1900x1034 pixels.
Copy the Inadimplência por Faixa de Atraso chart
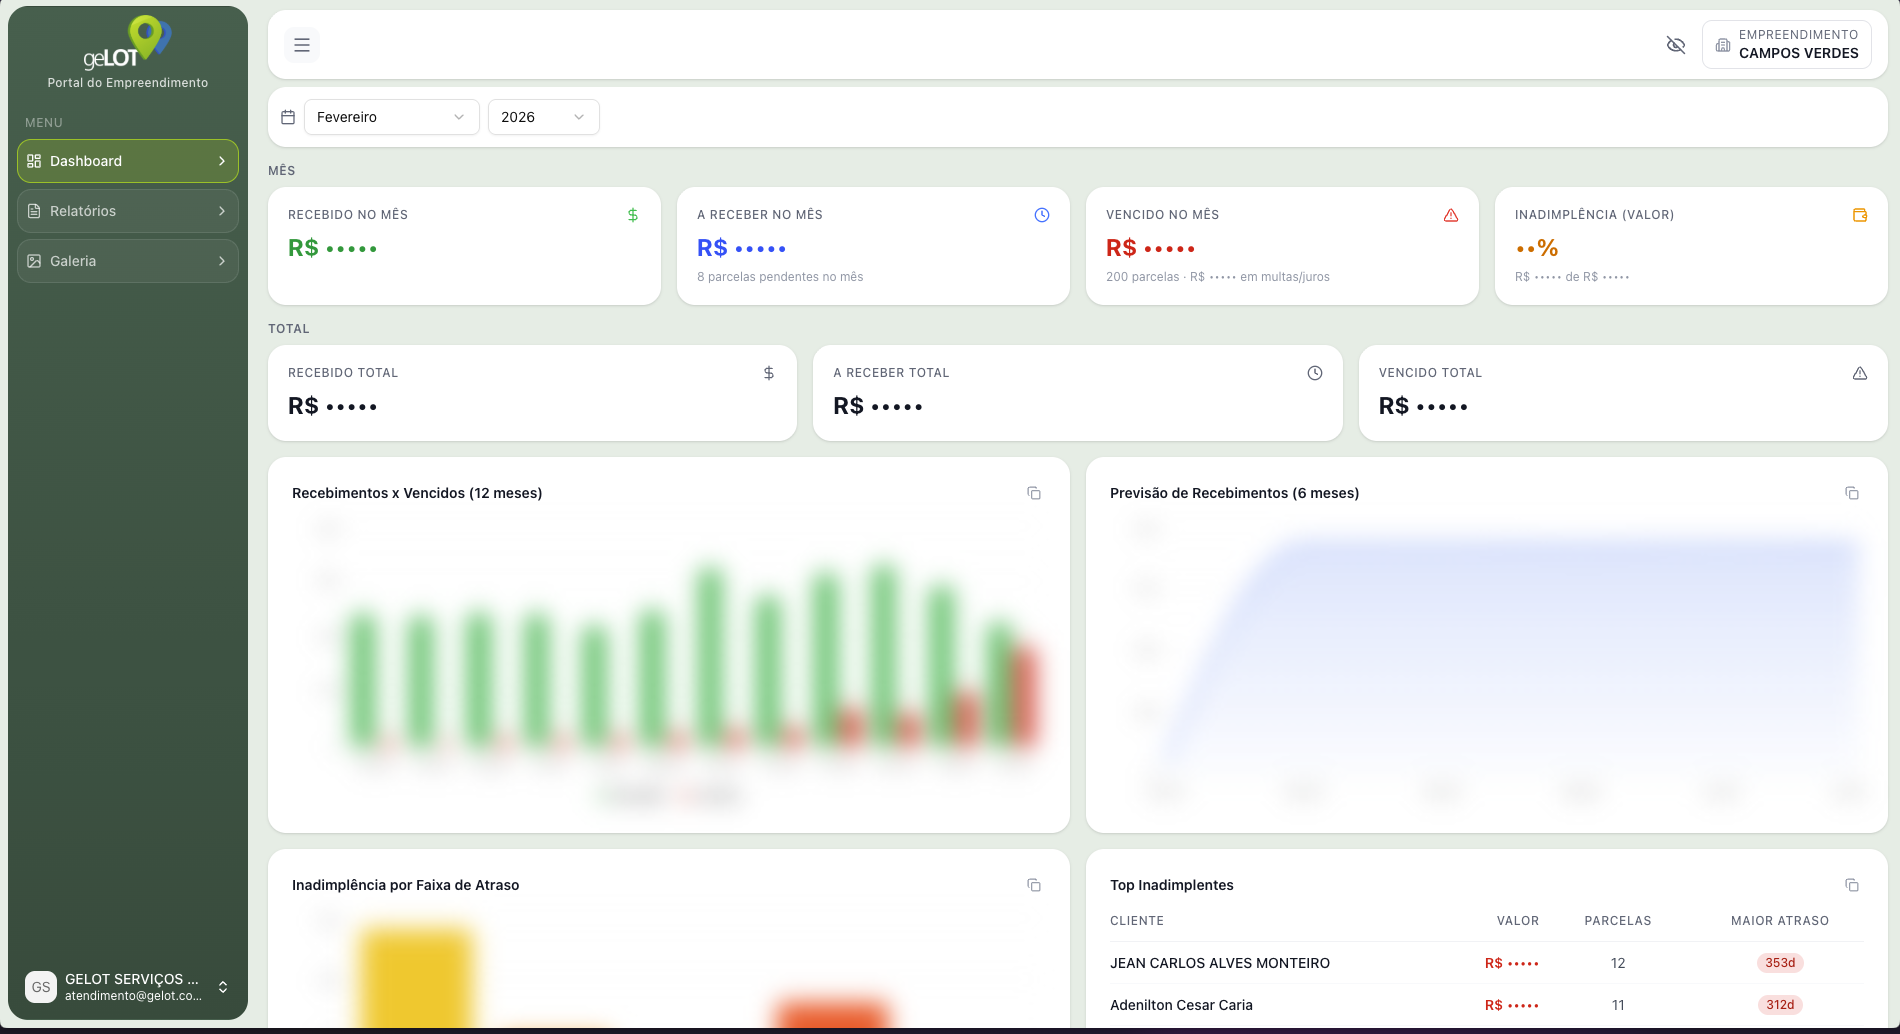pyautogui.click(x=1034, y=885)
